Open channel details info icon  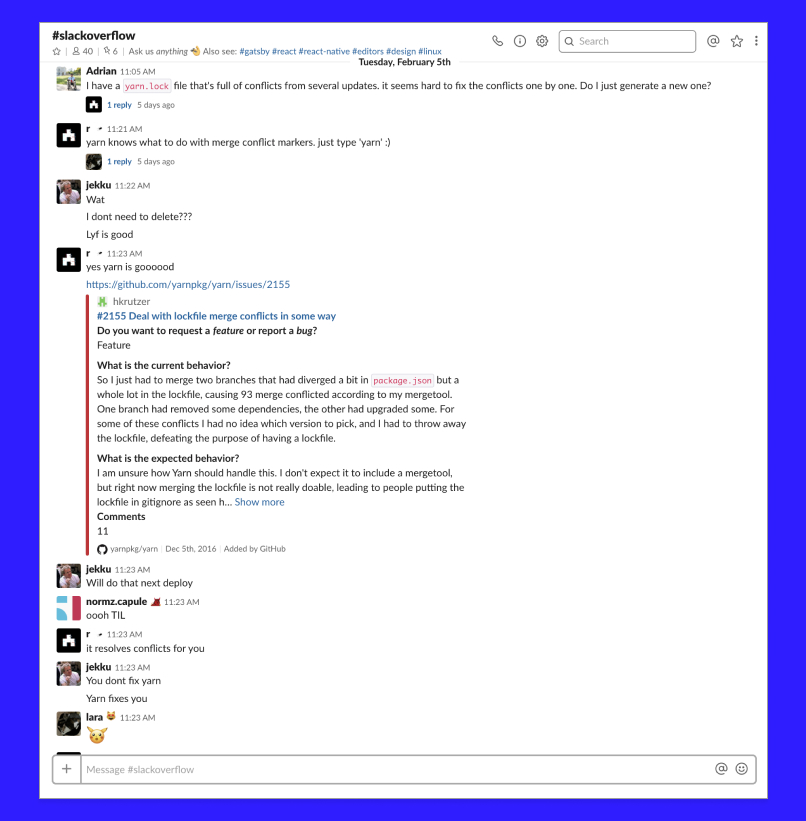point(520,41)
